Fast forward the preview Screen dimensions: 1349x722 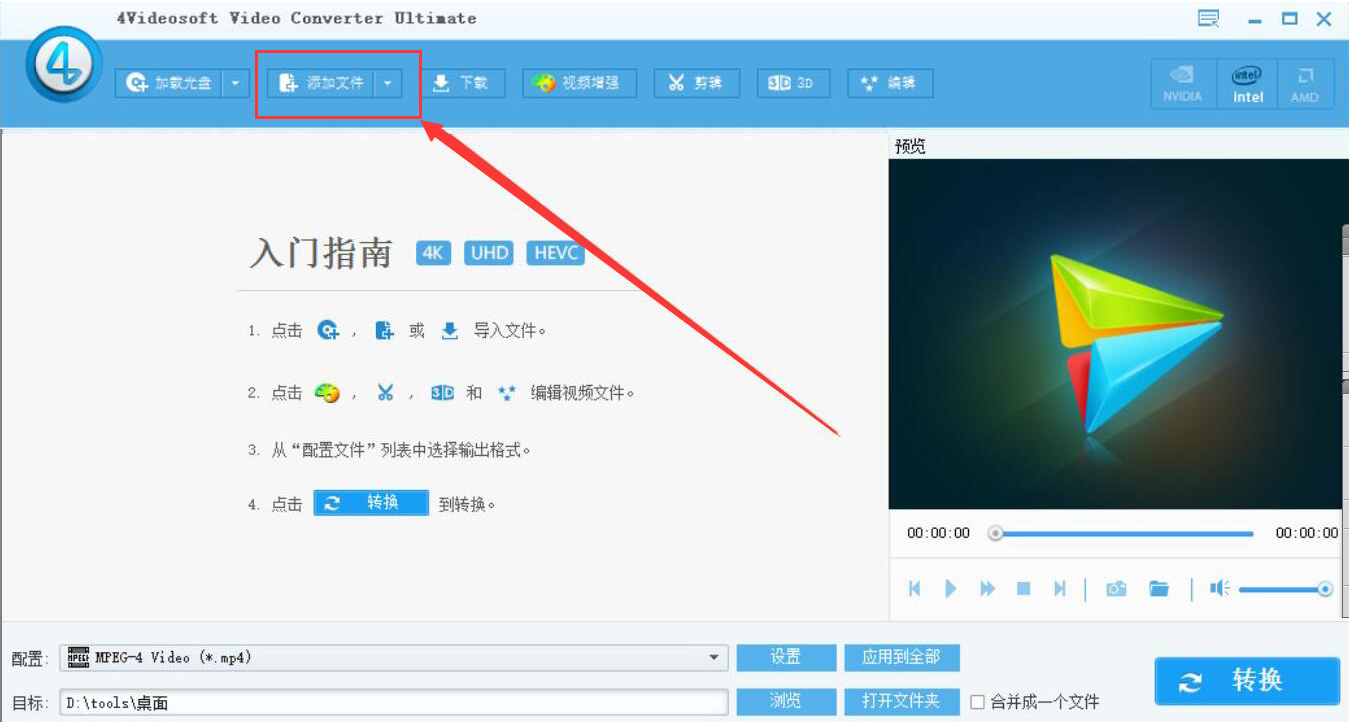pos(987,589)
